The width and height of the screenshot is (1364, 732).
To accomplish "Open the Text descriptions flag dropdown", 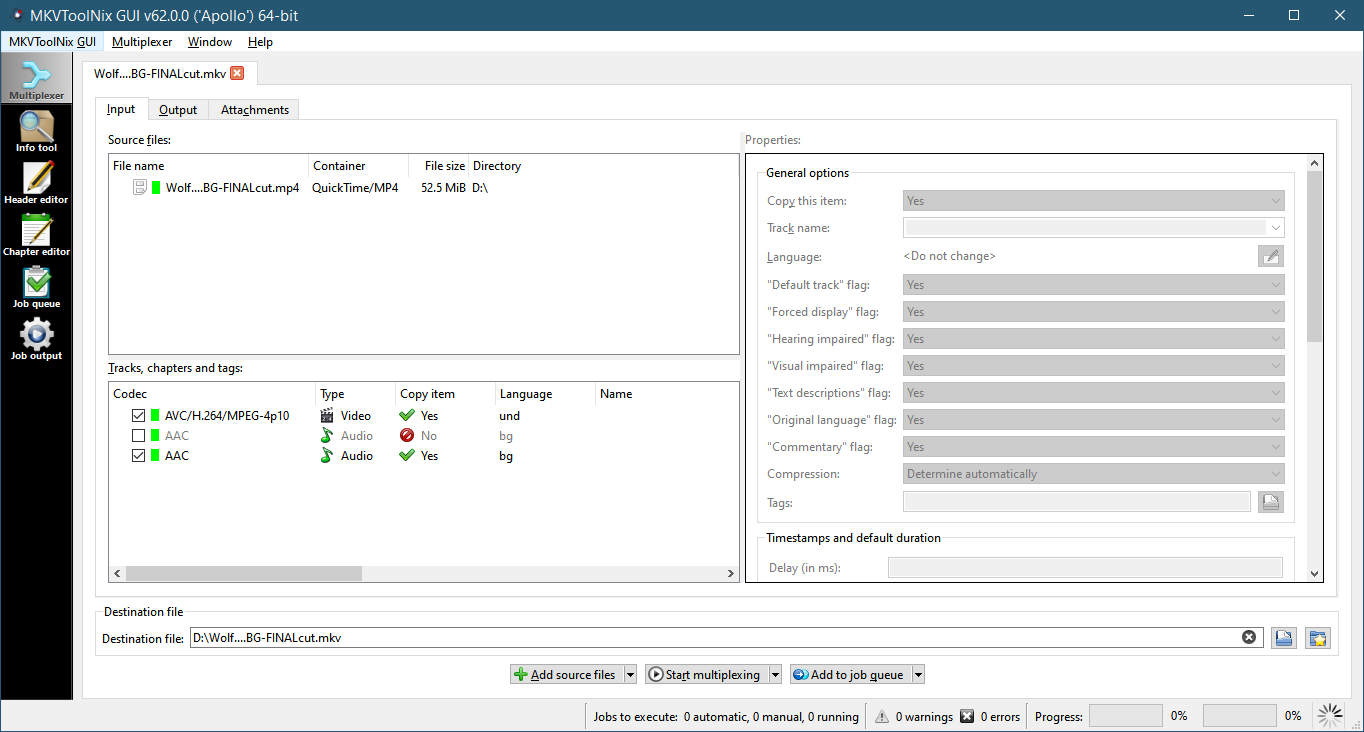I will coord(1094,393).
